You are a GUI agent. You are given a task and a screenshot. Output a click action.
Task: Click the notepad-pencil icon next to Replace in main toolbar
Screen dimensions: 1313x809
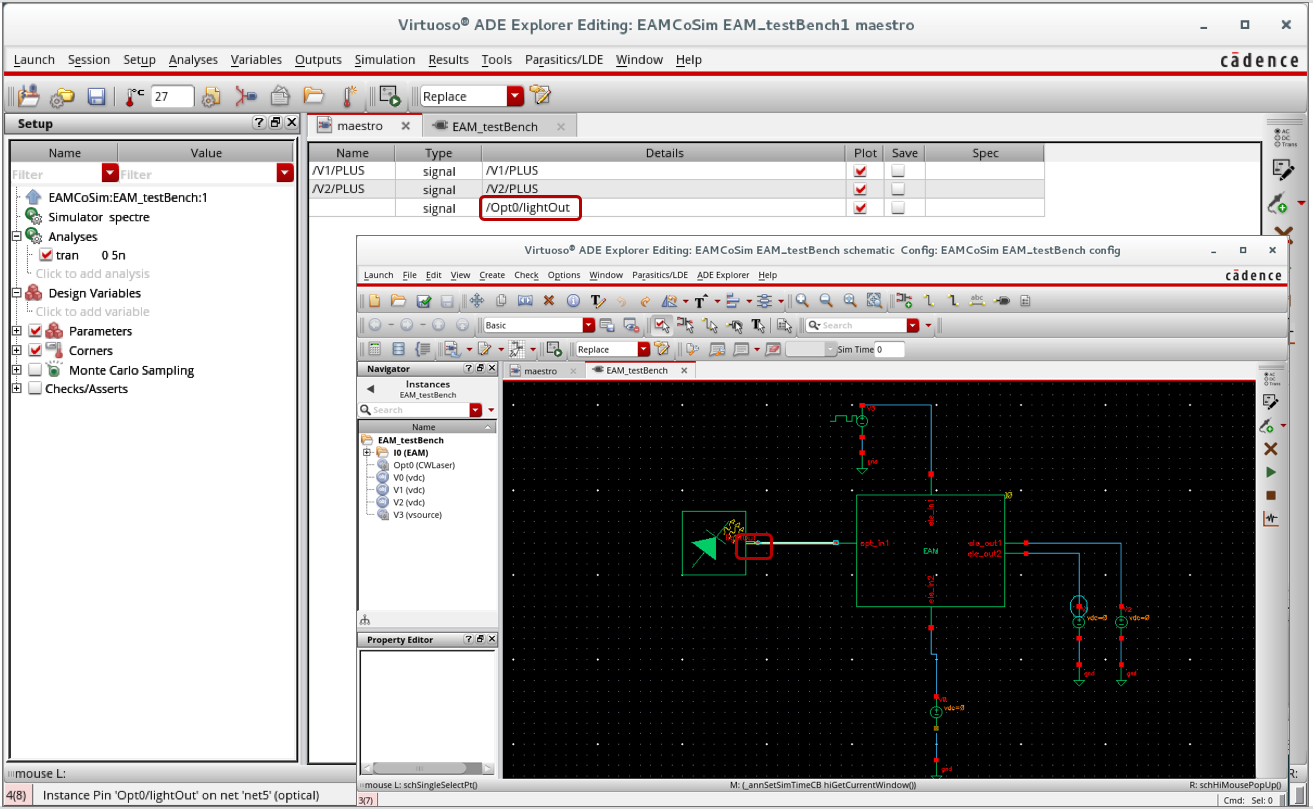(x=540, y=96)
